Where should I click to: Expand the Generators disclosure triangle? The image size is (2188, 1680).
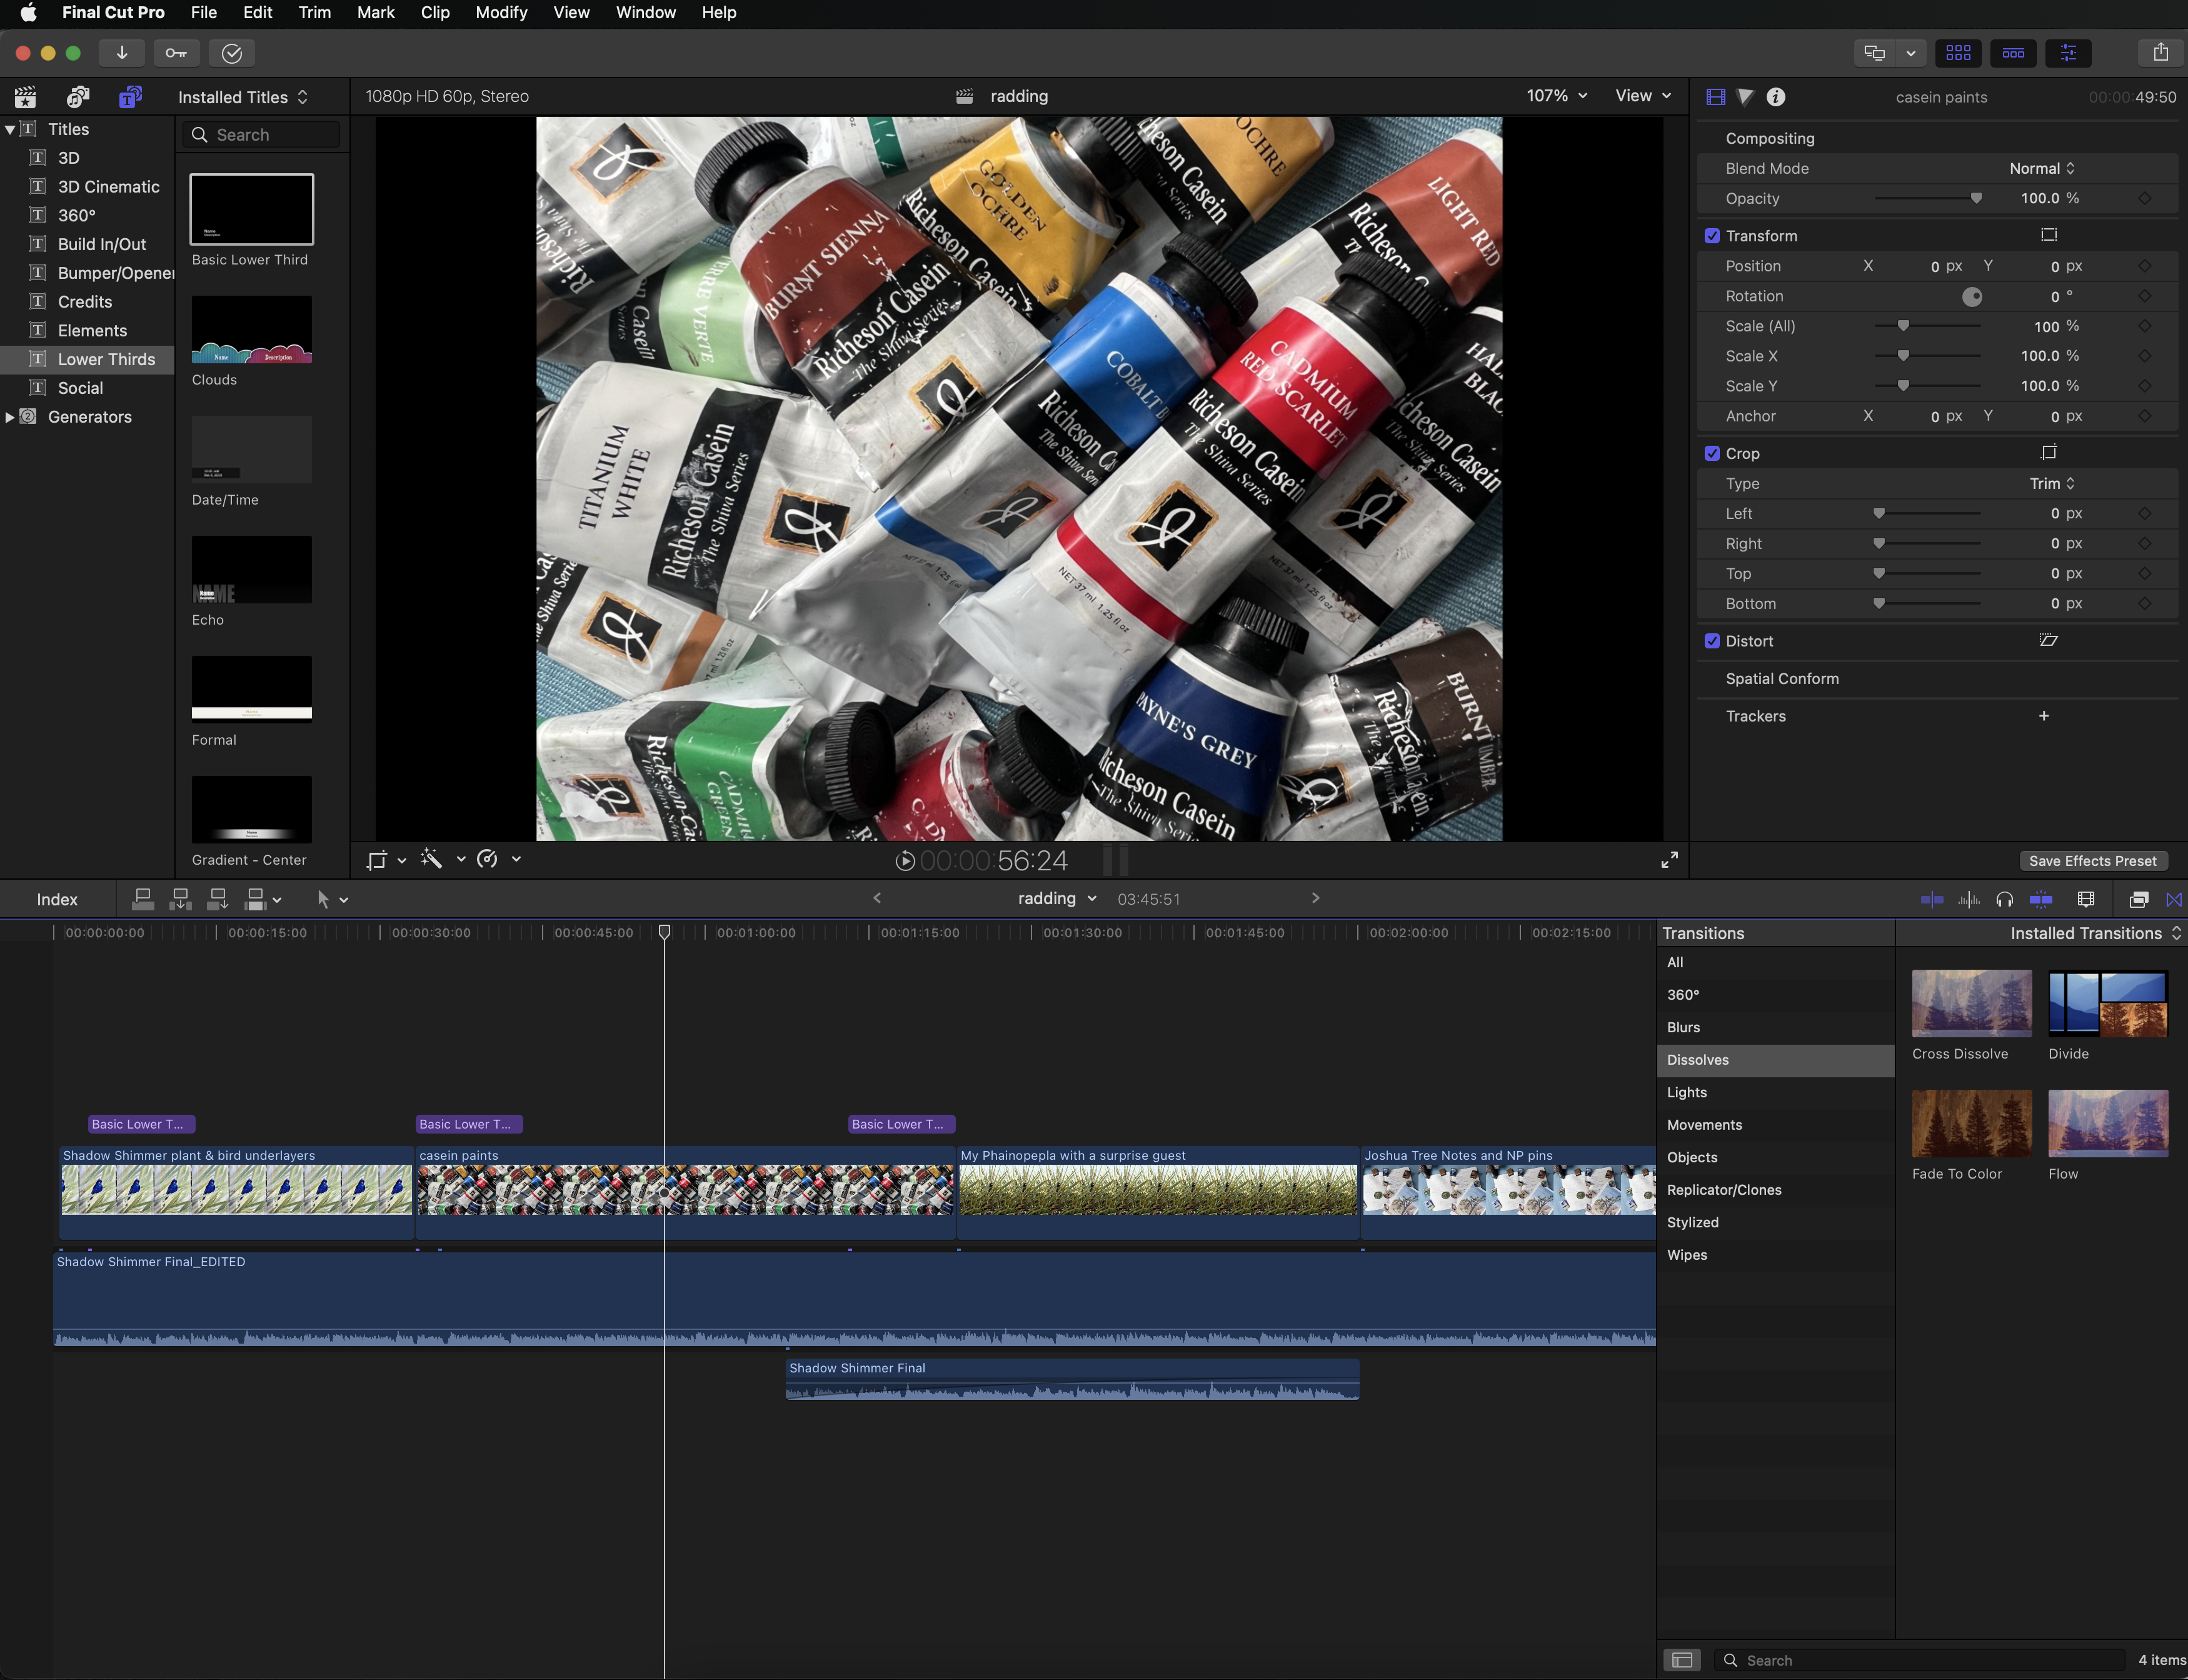point(10,417)
